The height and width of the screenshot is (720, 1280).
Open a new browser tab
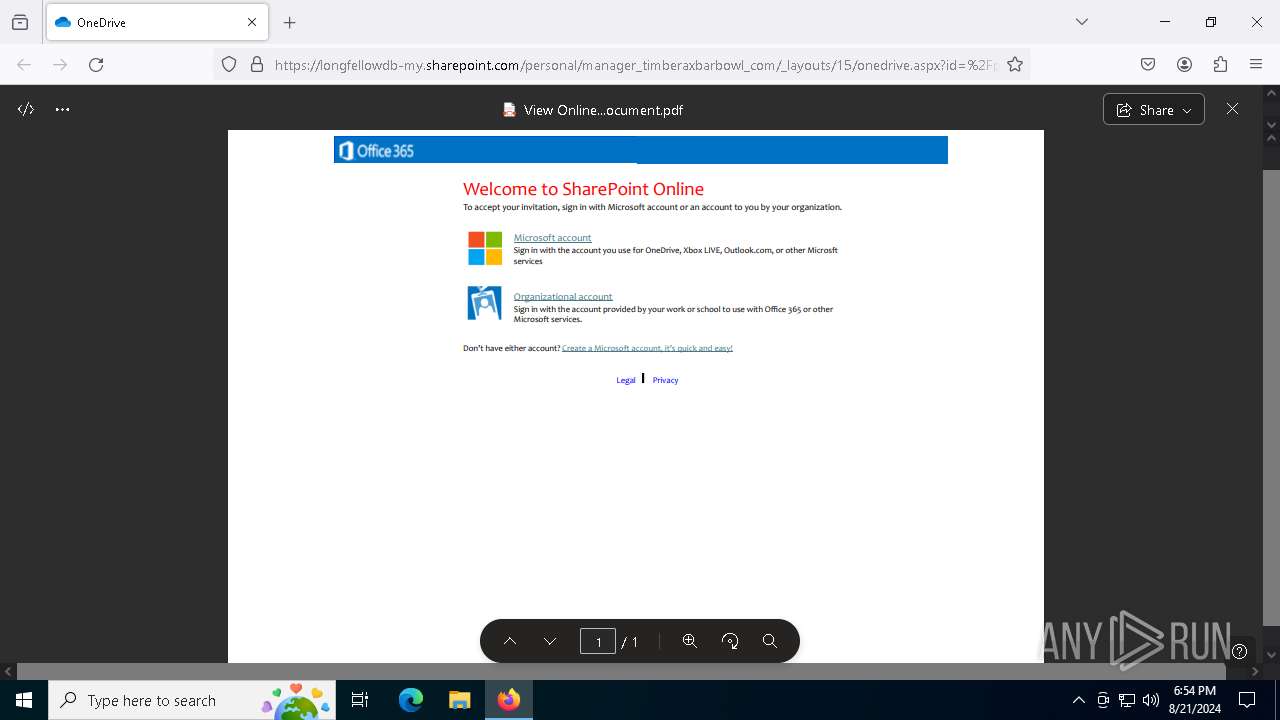coord(290,22)
